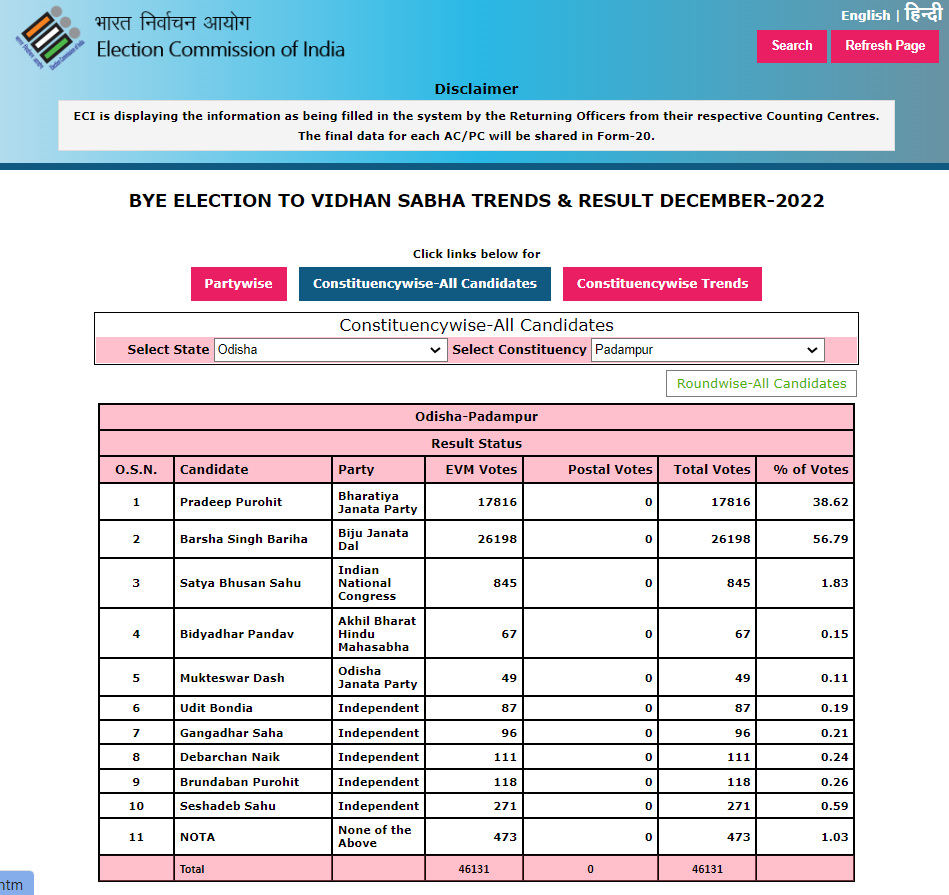Select candidate name Seshadeb Sahu
949x895 pixels.
[x=228, y=806]
